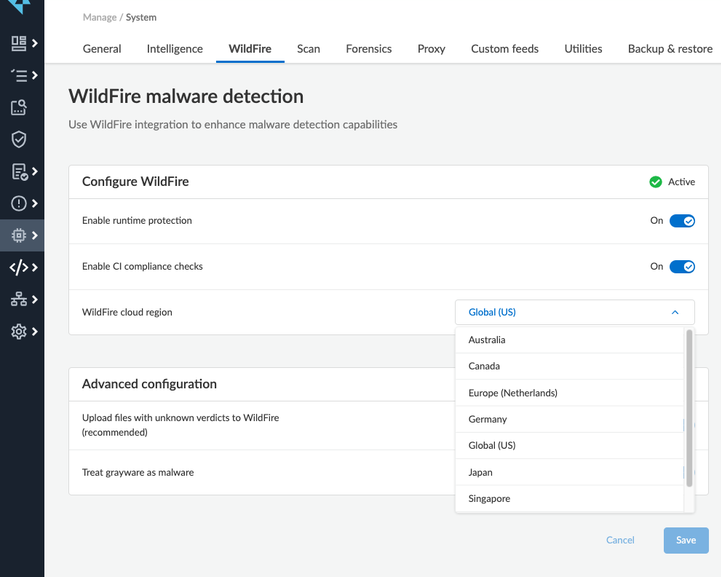Select the WildFire tab
The width and height of the screenshot is (721, 577).
pyautogui.click(x=250, y=49)
